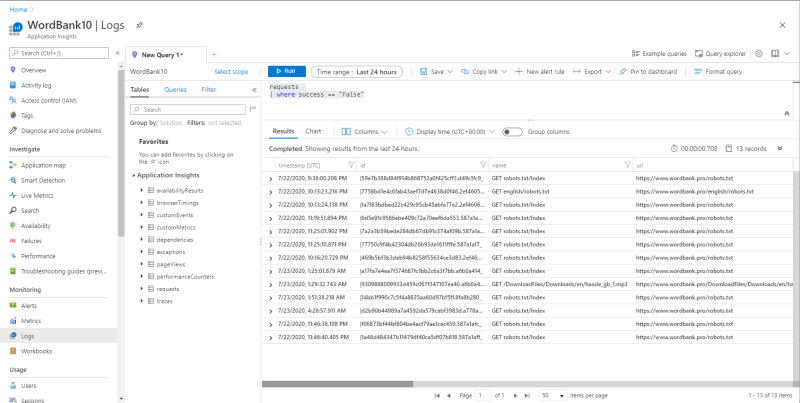Open the Copy link menu
Image resolution: width=800 pixels, height=403 pixels.
point(484,72)
